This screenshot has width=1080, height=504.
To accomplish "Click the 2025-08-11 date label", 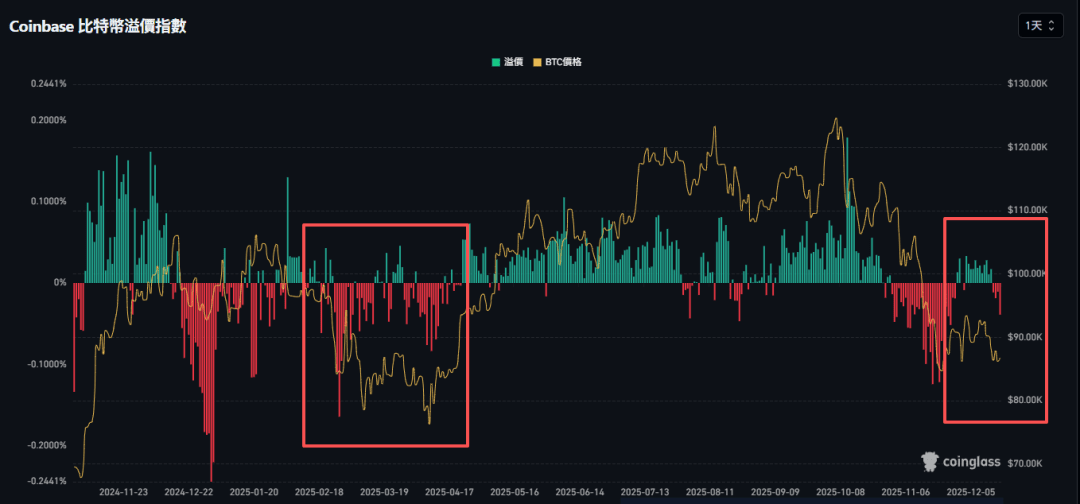I will [x=709, y=492].
